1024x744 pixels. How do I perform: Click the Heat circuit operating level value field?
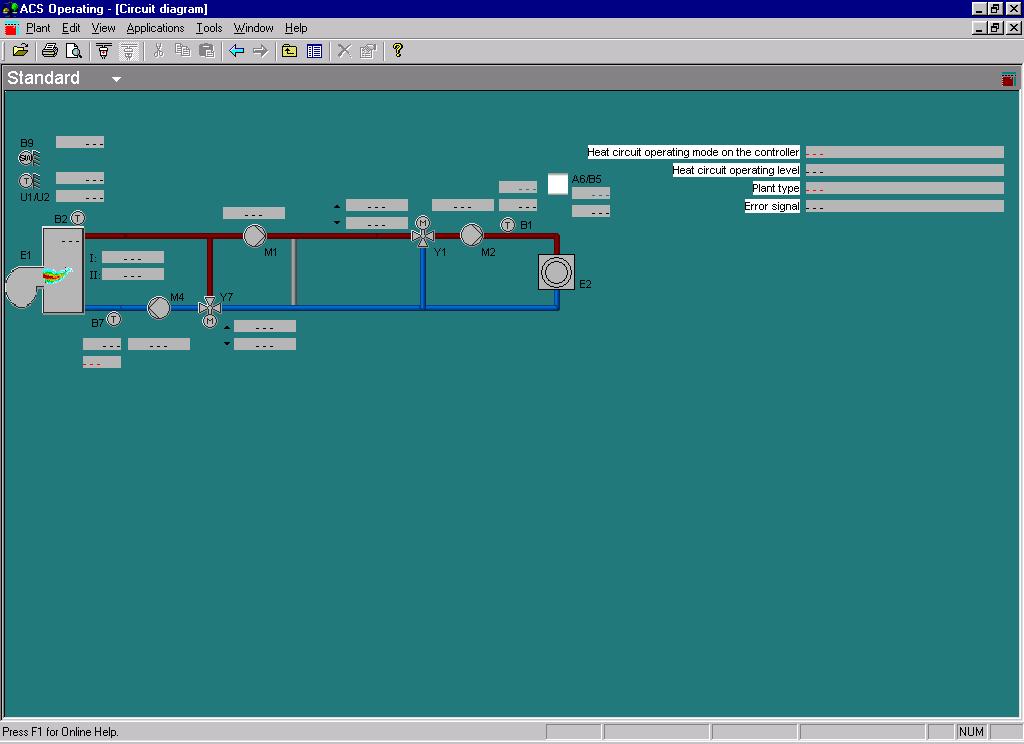[x=904, y=170]
